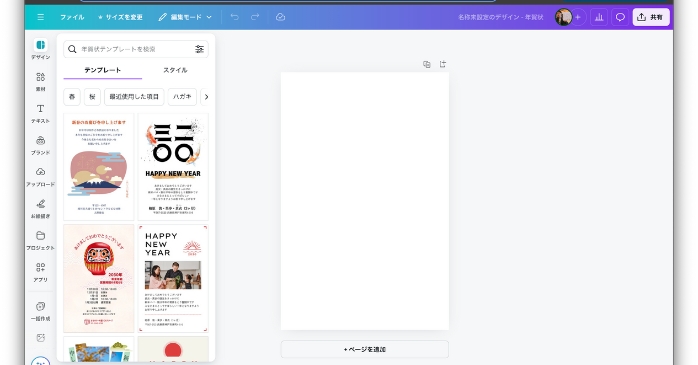
Task: Open the 素材 elements panel
Action: coord(41,81)
